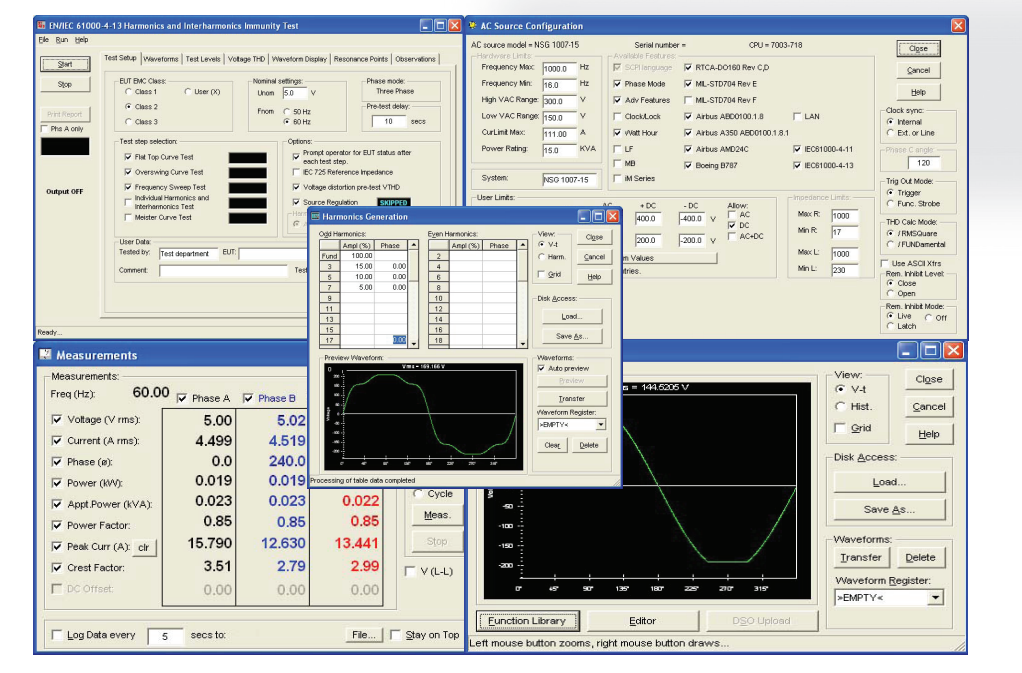The width and height of the screenshot is (1022, 673).
Task: Toggle Crest Factor measurement checkbox
Action: (x=57, y=567)
